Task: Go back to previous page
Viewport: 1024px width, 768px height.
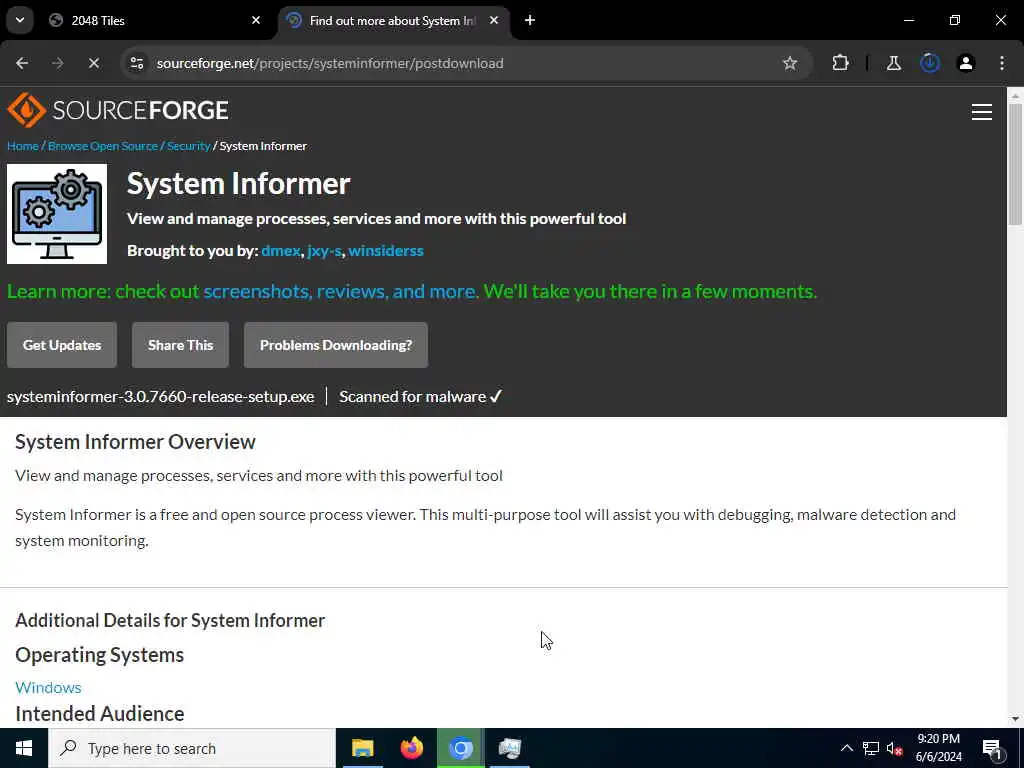Action: (x=22, y=63)
